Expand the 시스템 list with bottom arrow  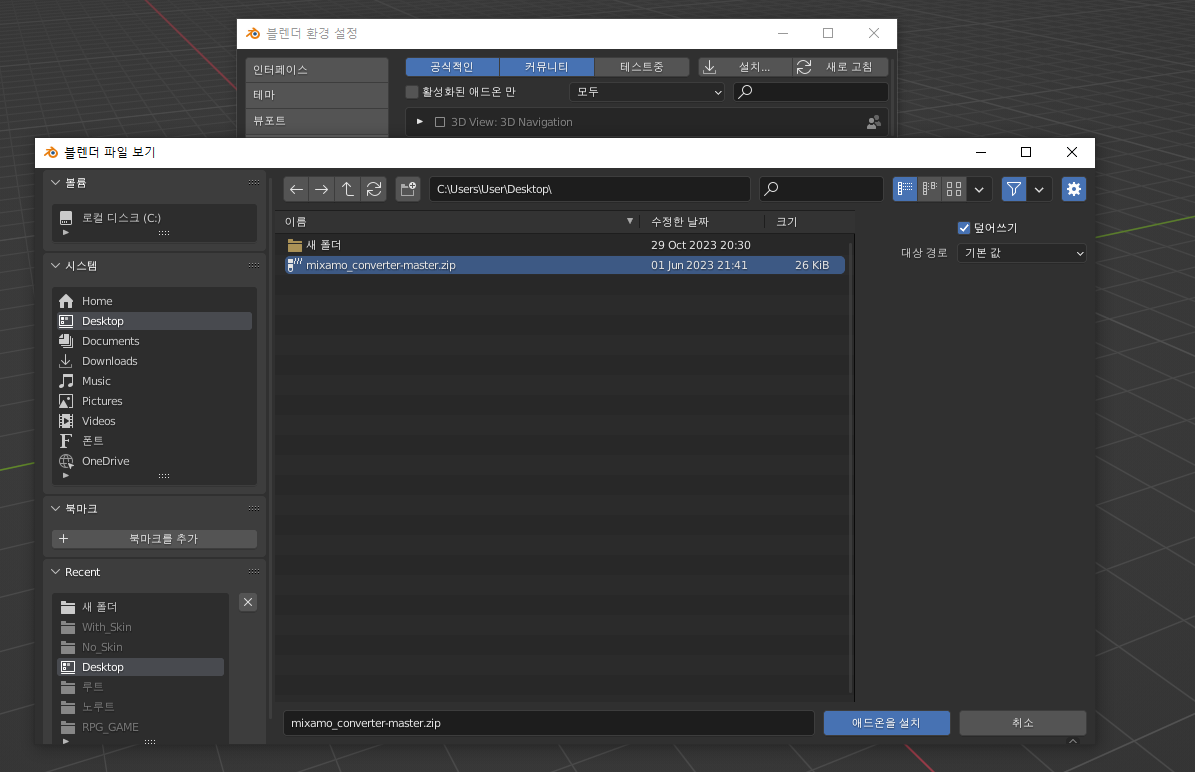(x=66, y=476)
